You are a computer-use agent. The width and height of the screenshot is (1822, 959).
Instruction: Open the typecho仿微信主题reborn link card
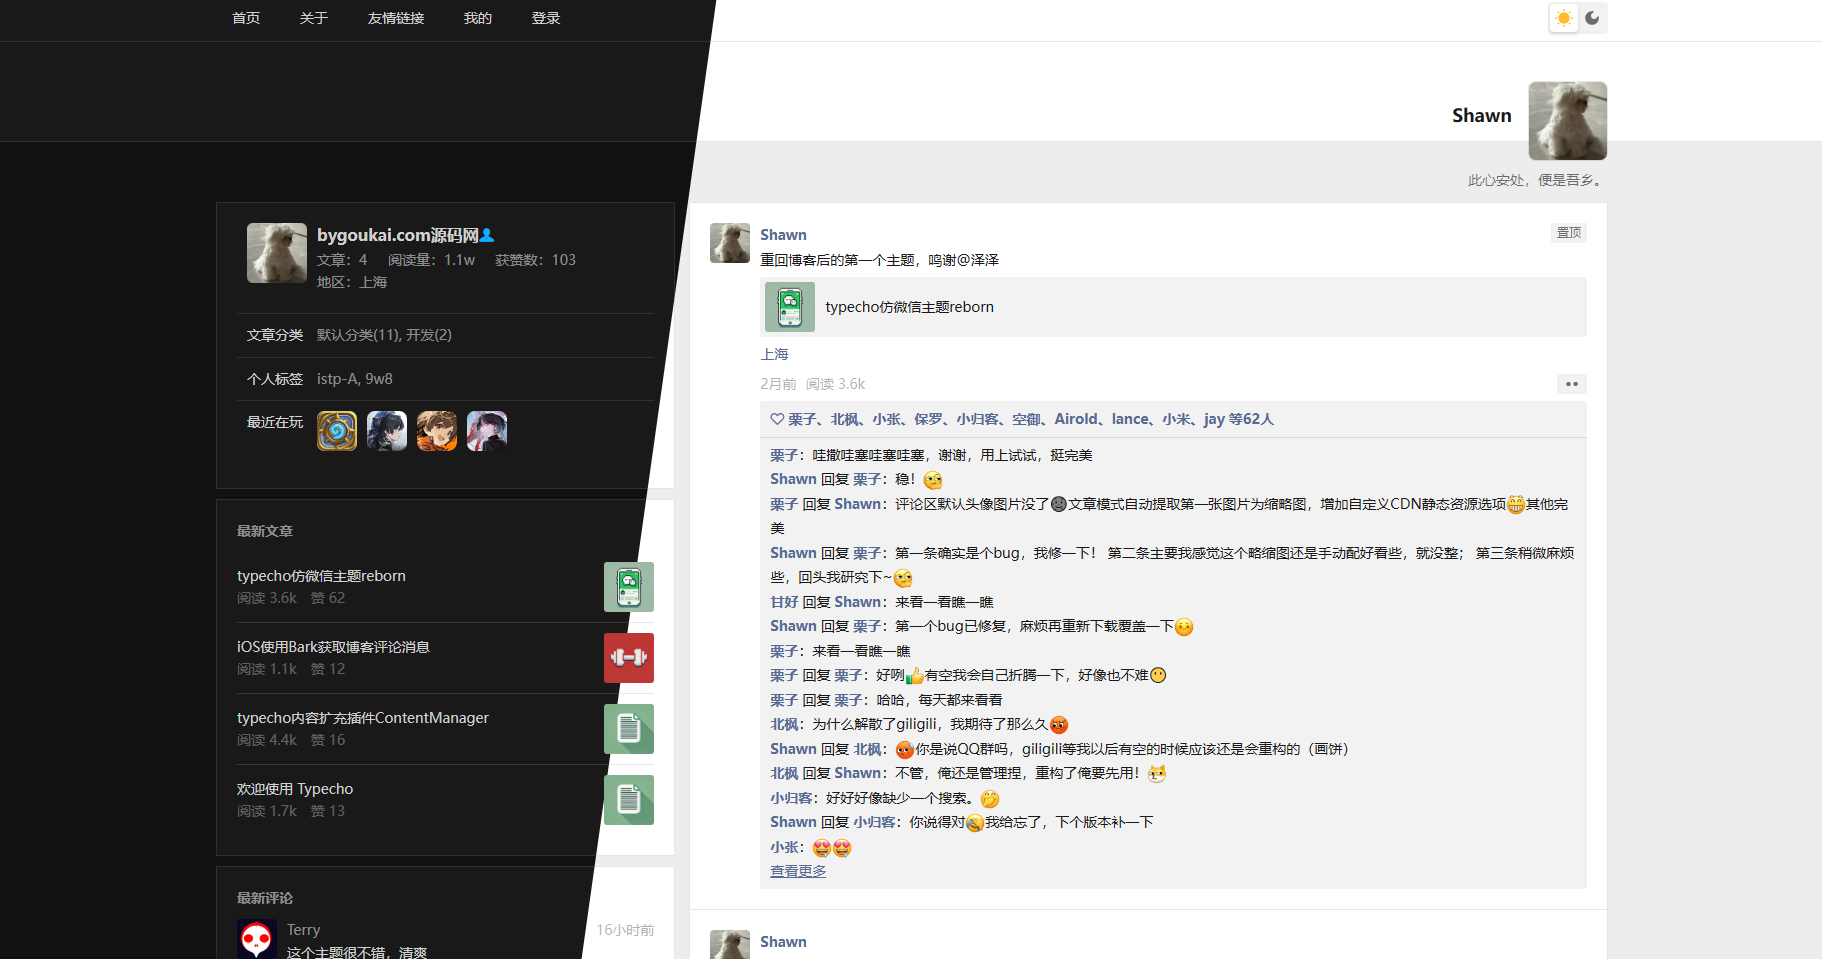909,307
